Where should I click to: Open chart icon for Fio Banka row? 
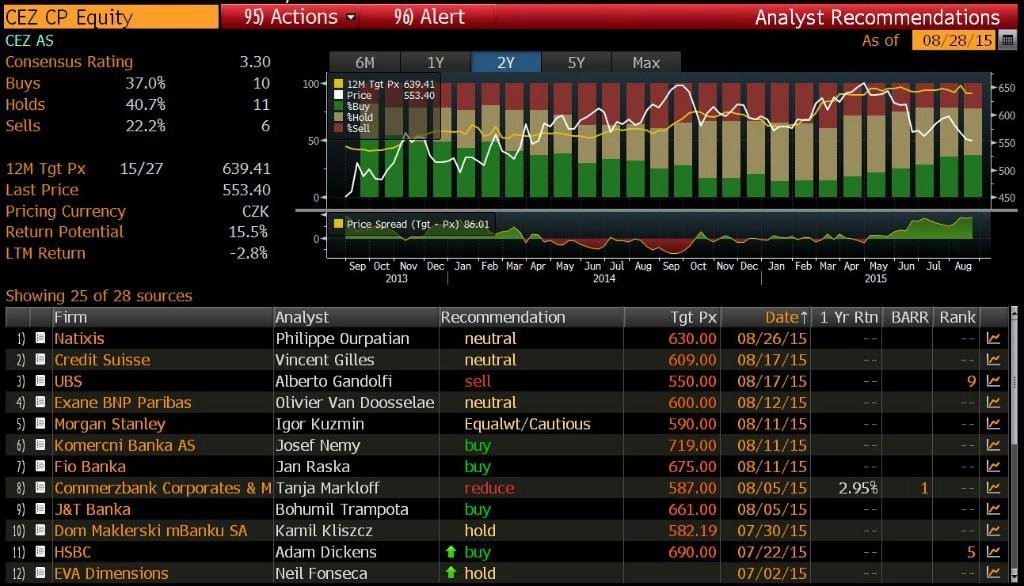(993, 466)
